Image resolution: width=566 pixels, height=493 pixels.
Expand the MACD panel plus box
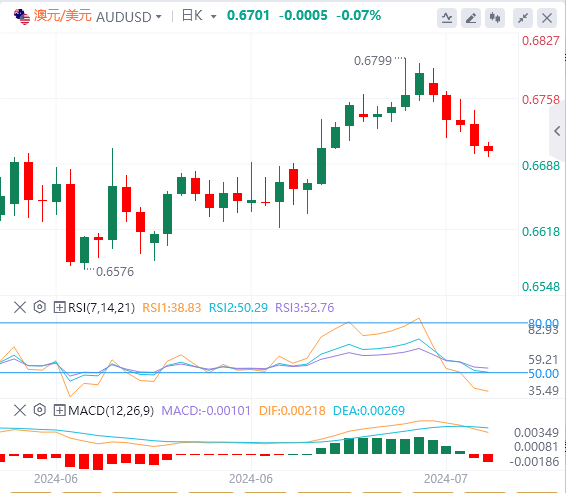(59, 410)
